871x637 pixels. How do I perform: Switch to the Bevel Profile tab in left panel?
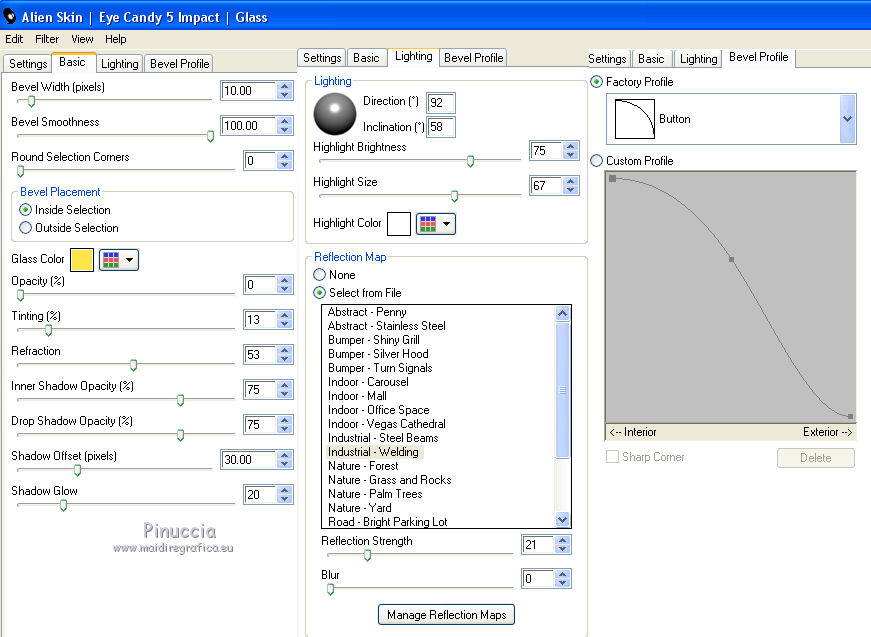click(x=179, y=64)
